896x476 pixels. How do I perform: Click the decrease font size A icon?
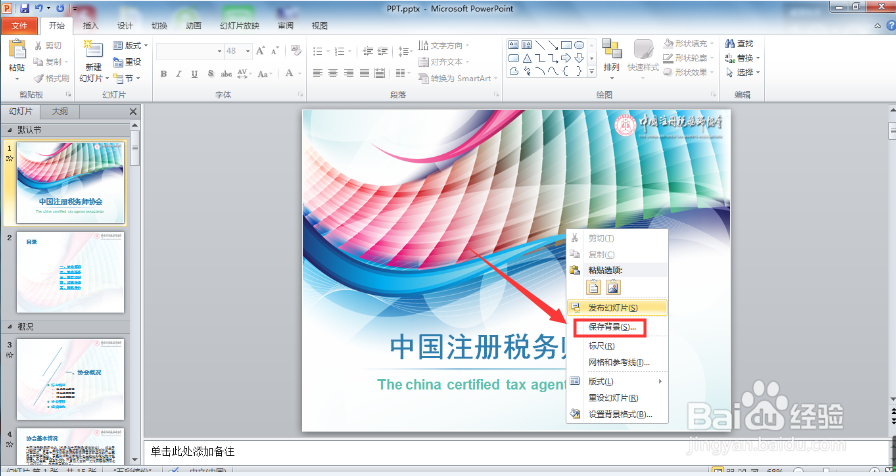pyautogui.click(x=274, y=51)
